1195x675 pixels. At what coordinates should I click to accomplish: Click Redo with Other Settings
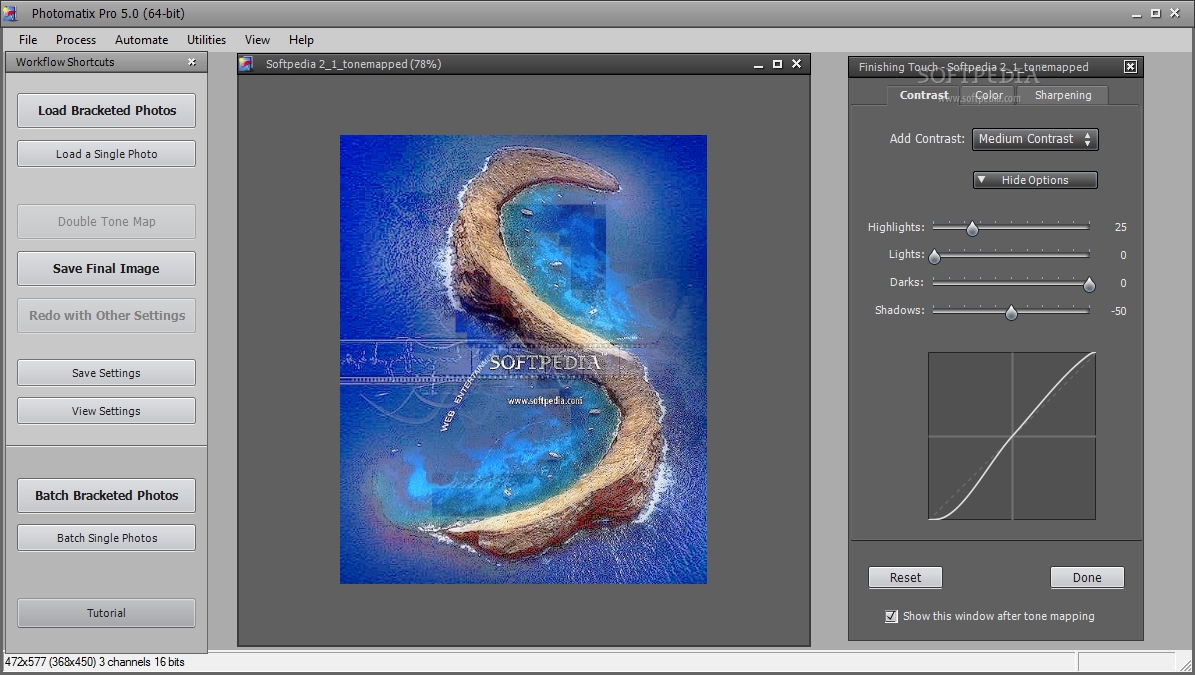click(x=107, y=315)
